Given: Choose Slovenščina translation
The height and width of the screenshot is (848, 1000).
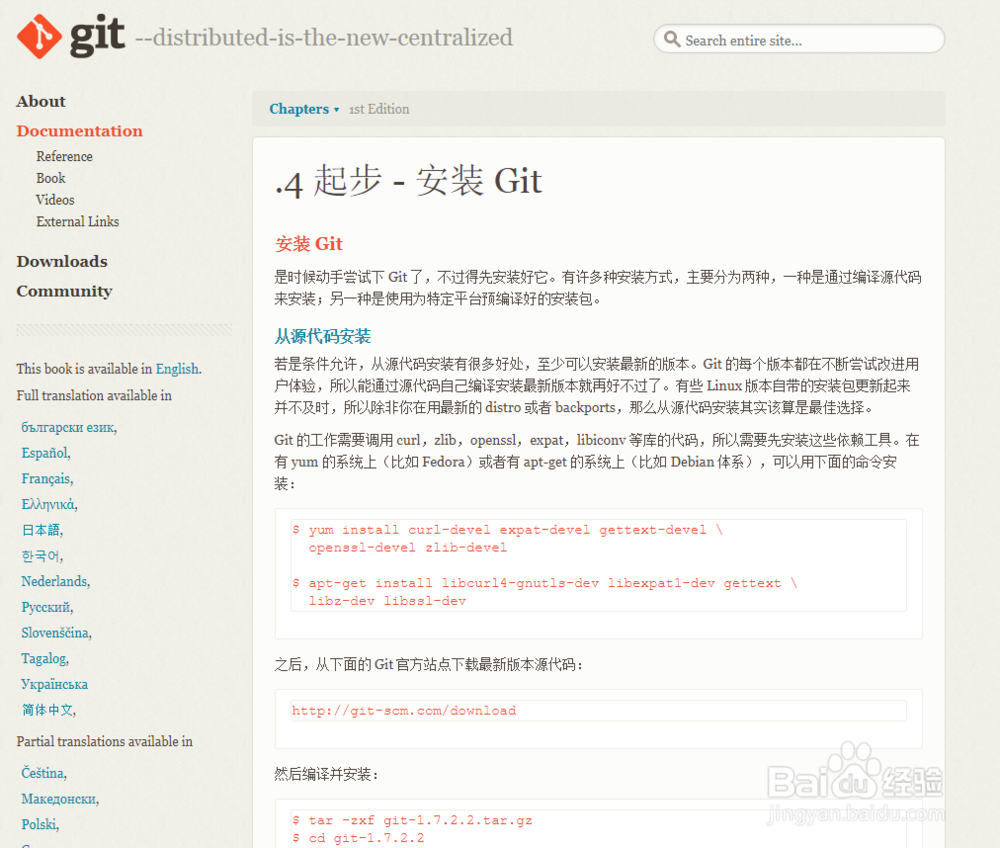Looking at the screenshot, I should pos(56,632).
